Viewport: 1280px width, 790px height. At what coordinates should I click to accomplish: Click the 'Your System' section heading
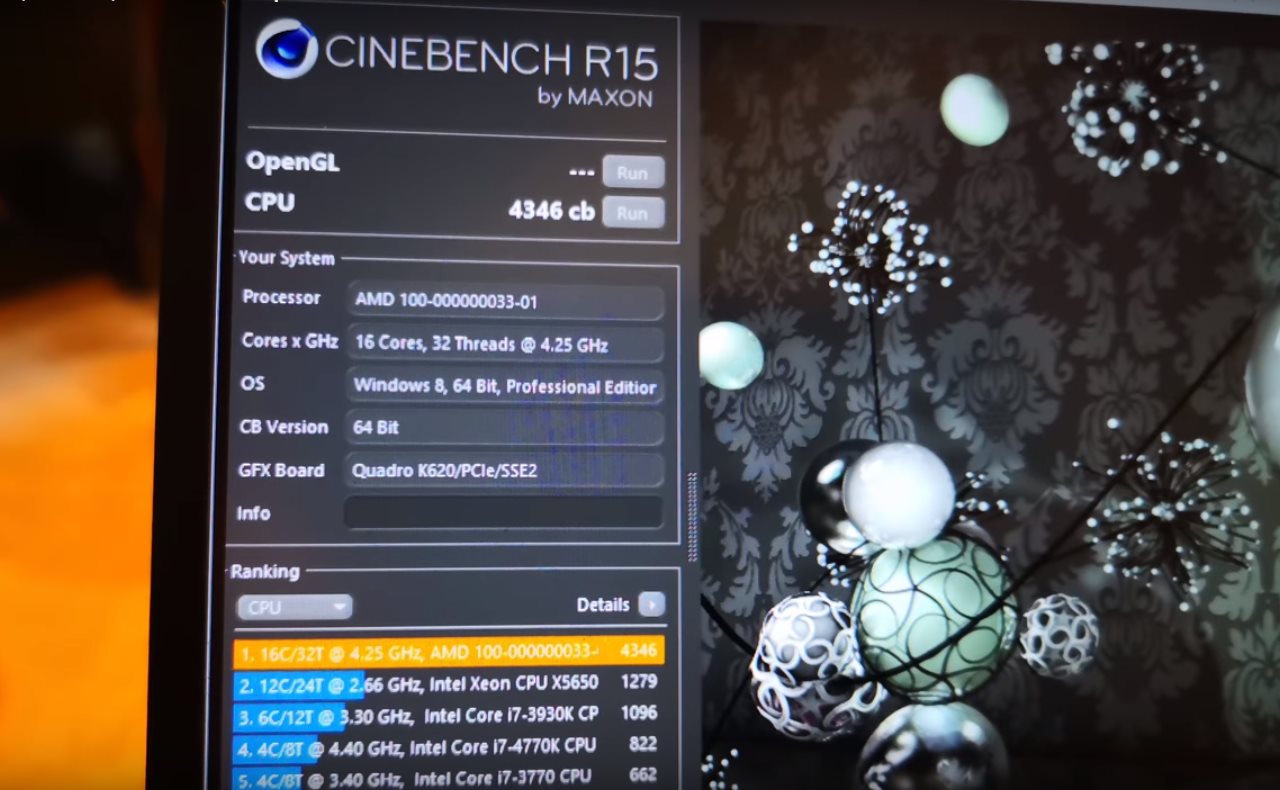tap(286, 258)
